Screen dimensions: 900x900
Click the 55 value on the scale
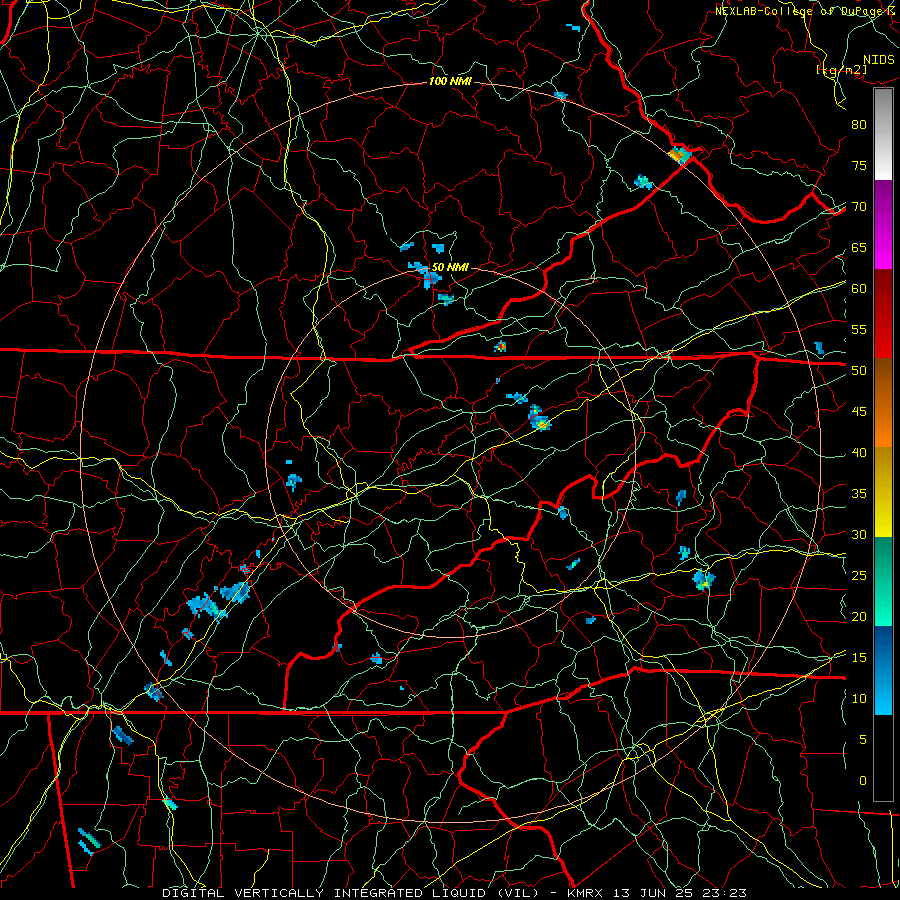pyautogui.click(x=859, y=329)
